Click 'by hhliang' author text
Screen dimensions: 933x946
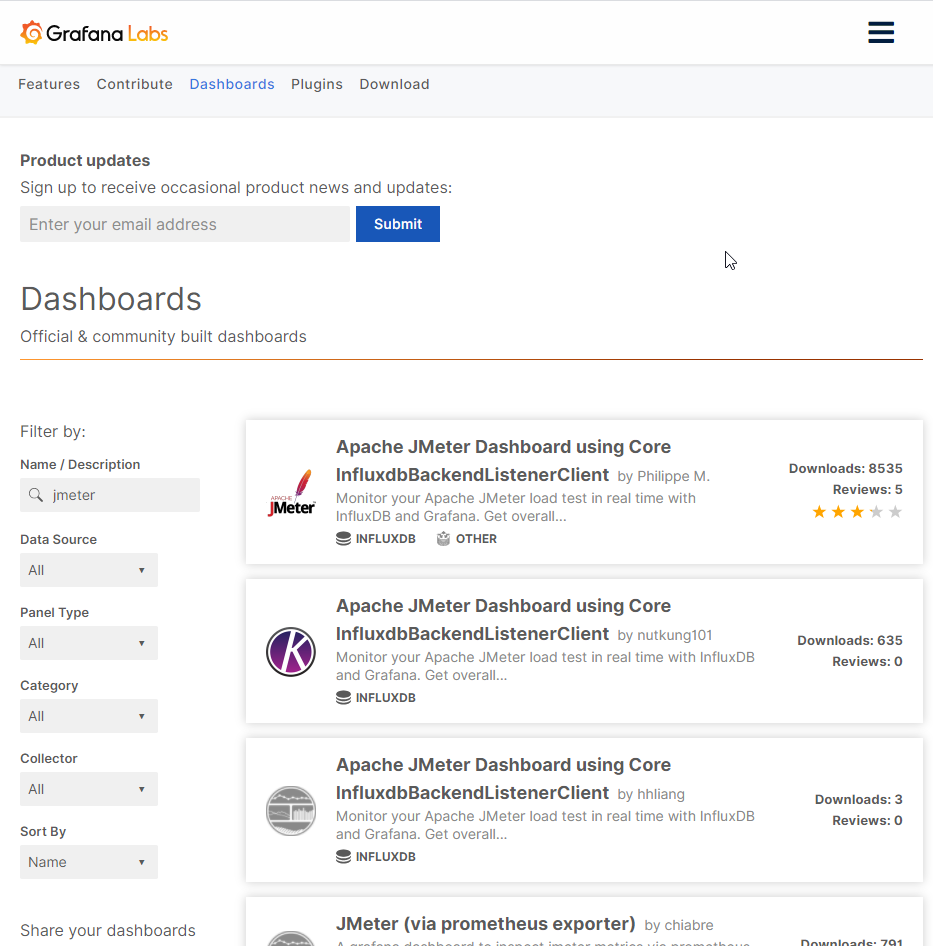point(651,795)
